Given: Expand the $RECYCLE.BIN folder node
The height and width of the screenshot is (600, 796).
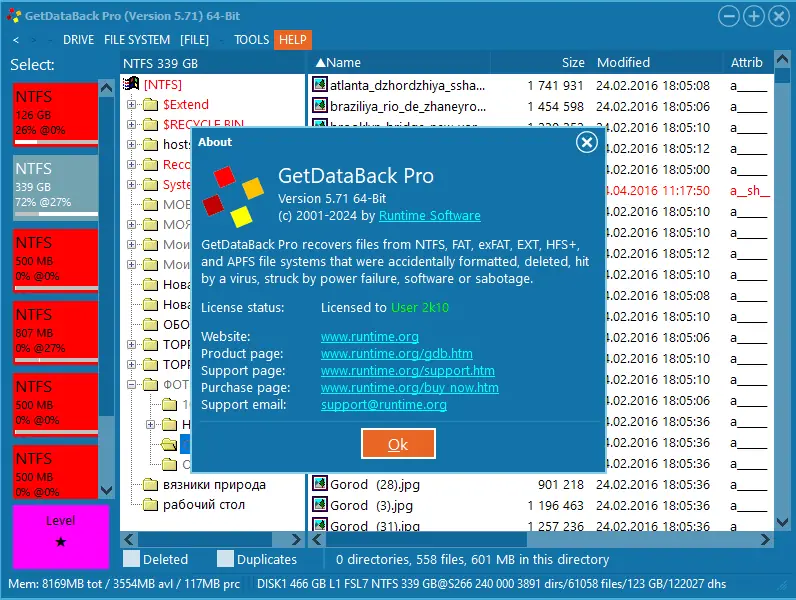Looking at the screenshot, I should pyautogui.click(x=131, y=124).
